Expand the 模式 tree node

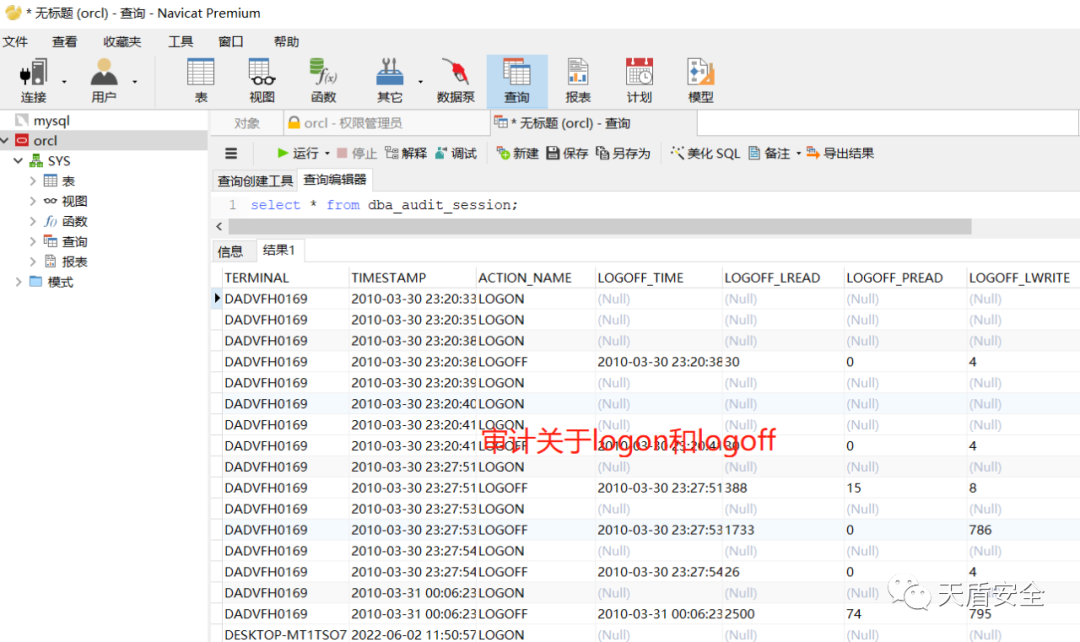click(x=18, y=282)
